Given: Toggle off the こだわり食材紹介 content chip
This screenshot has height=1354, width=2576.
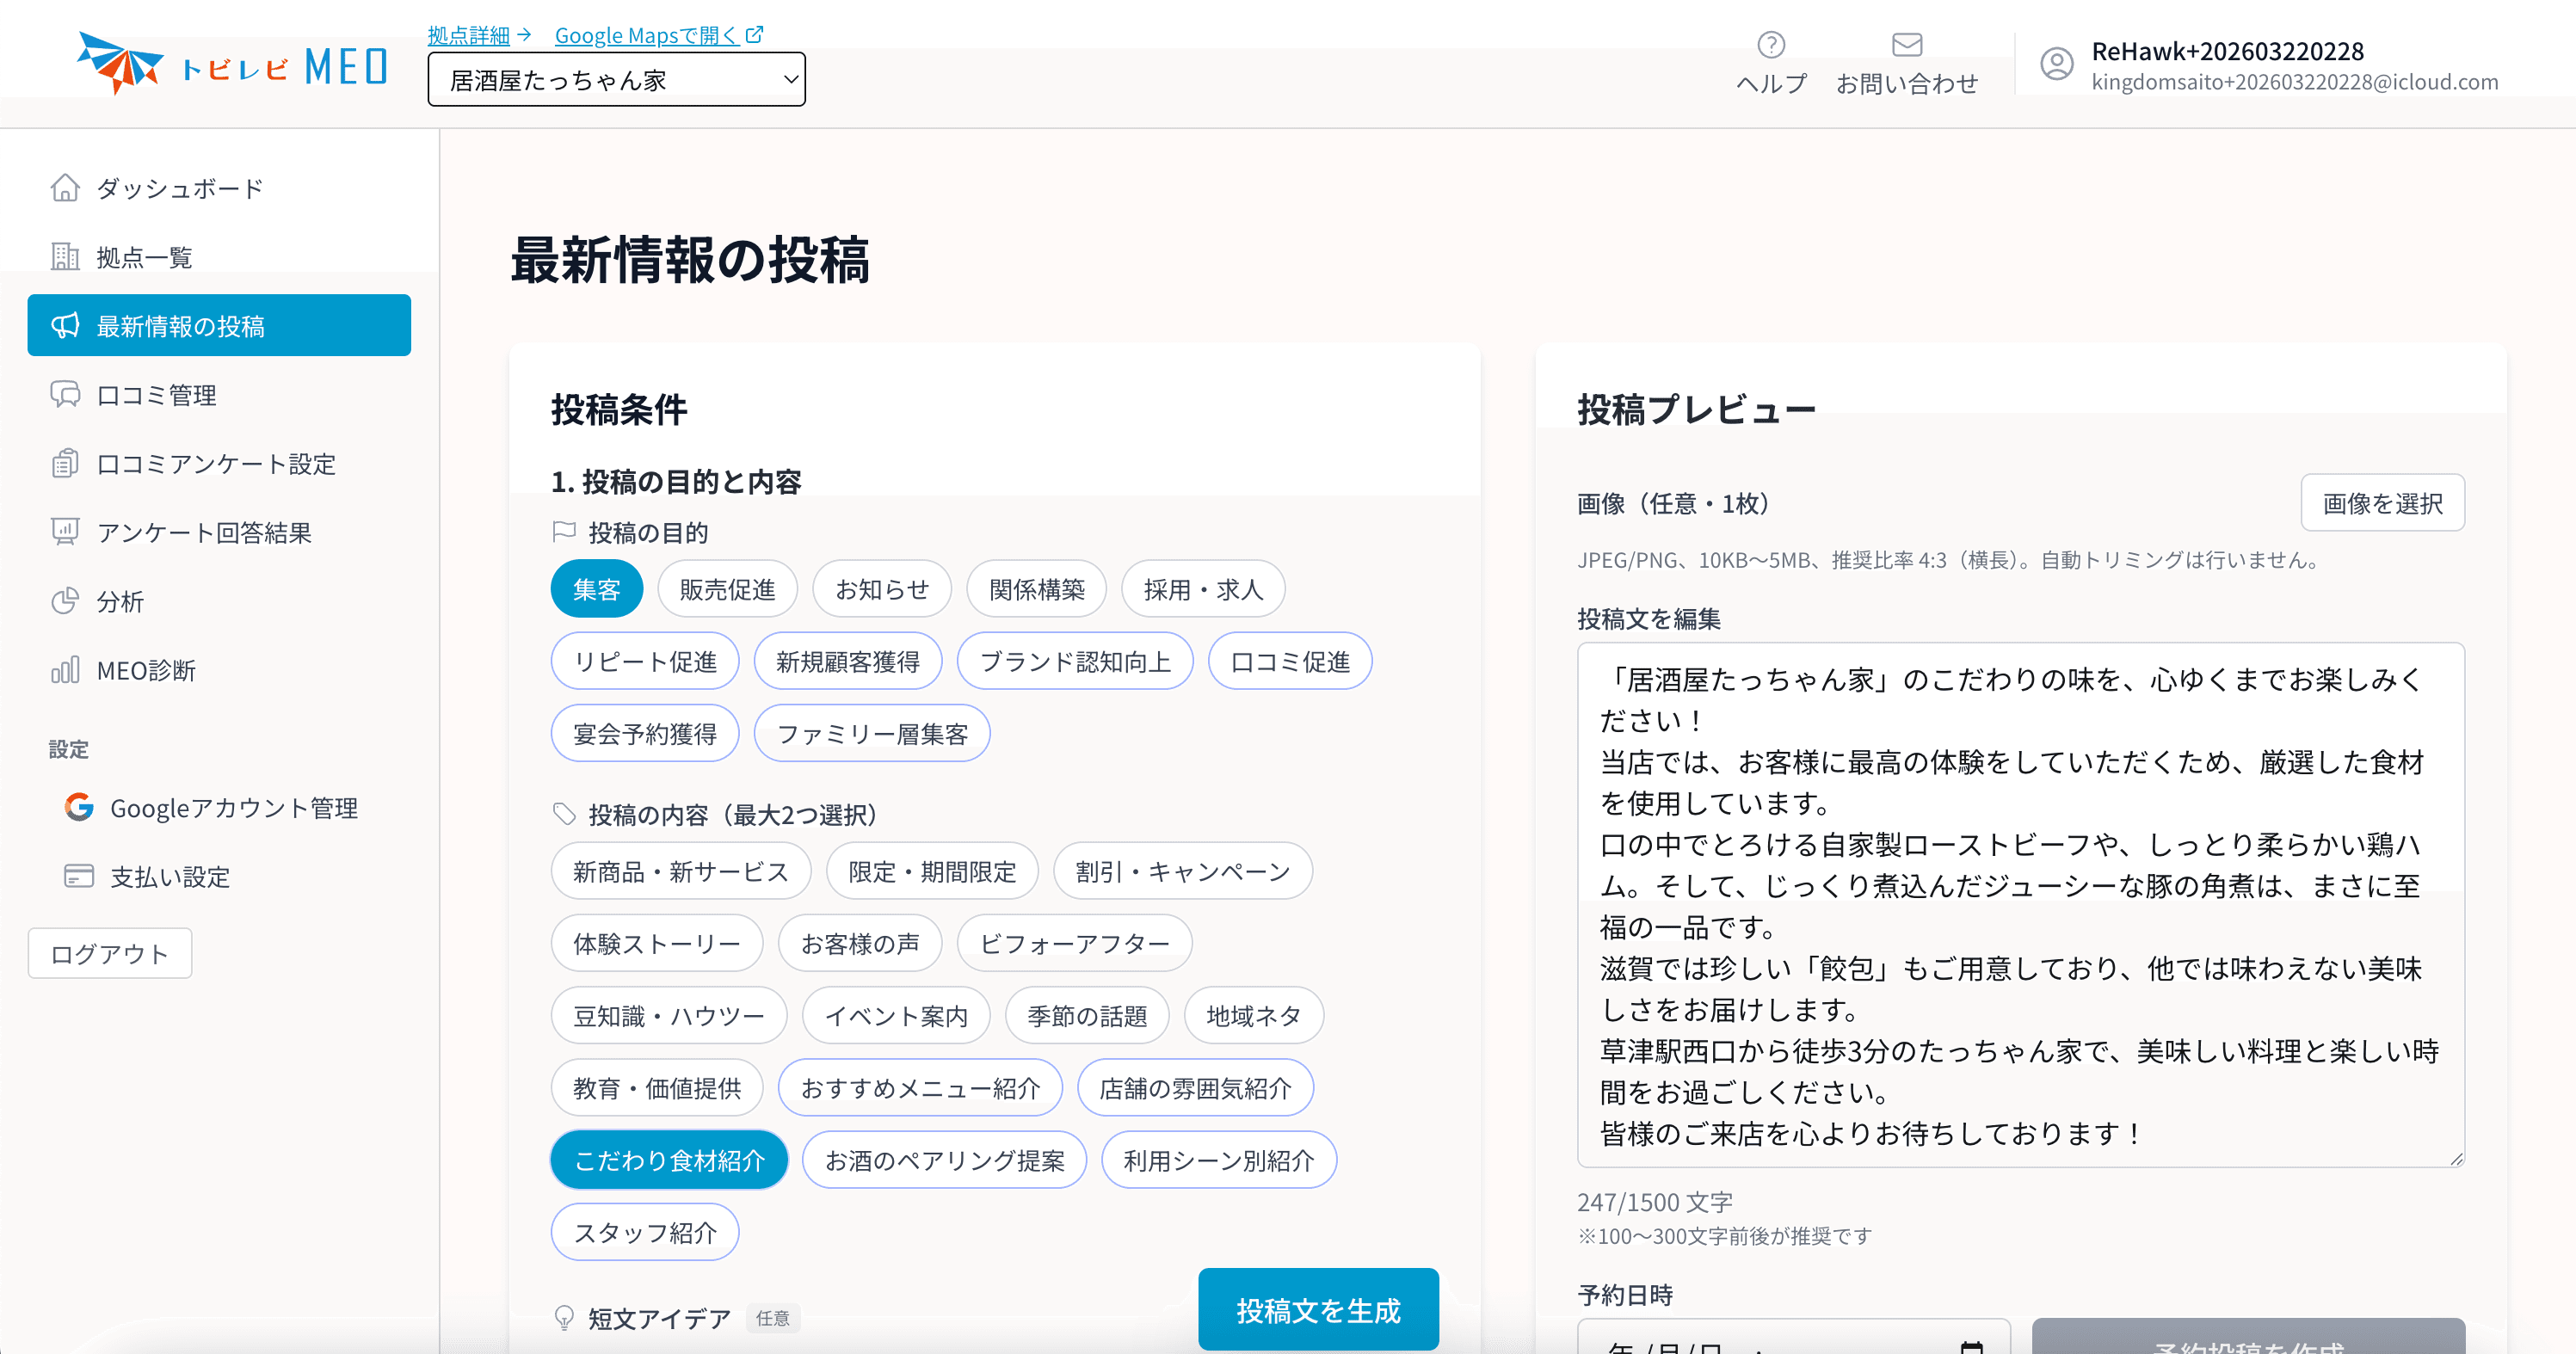Looking at the screenshot, I should (668, 1159).
